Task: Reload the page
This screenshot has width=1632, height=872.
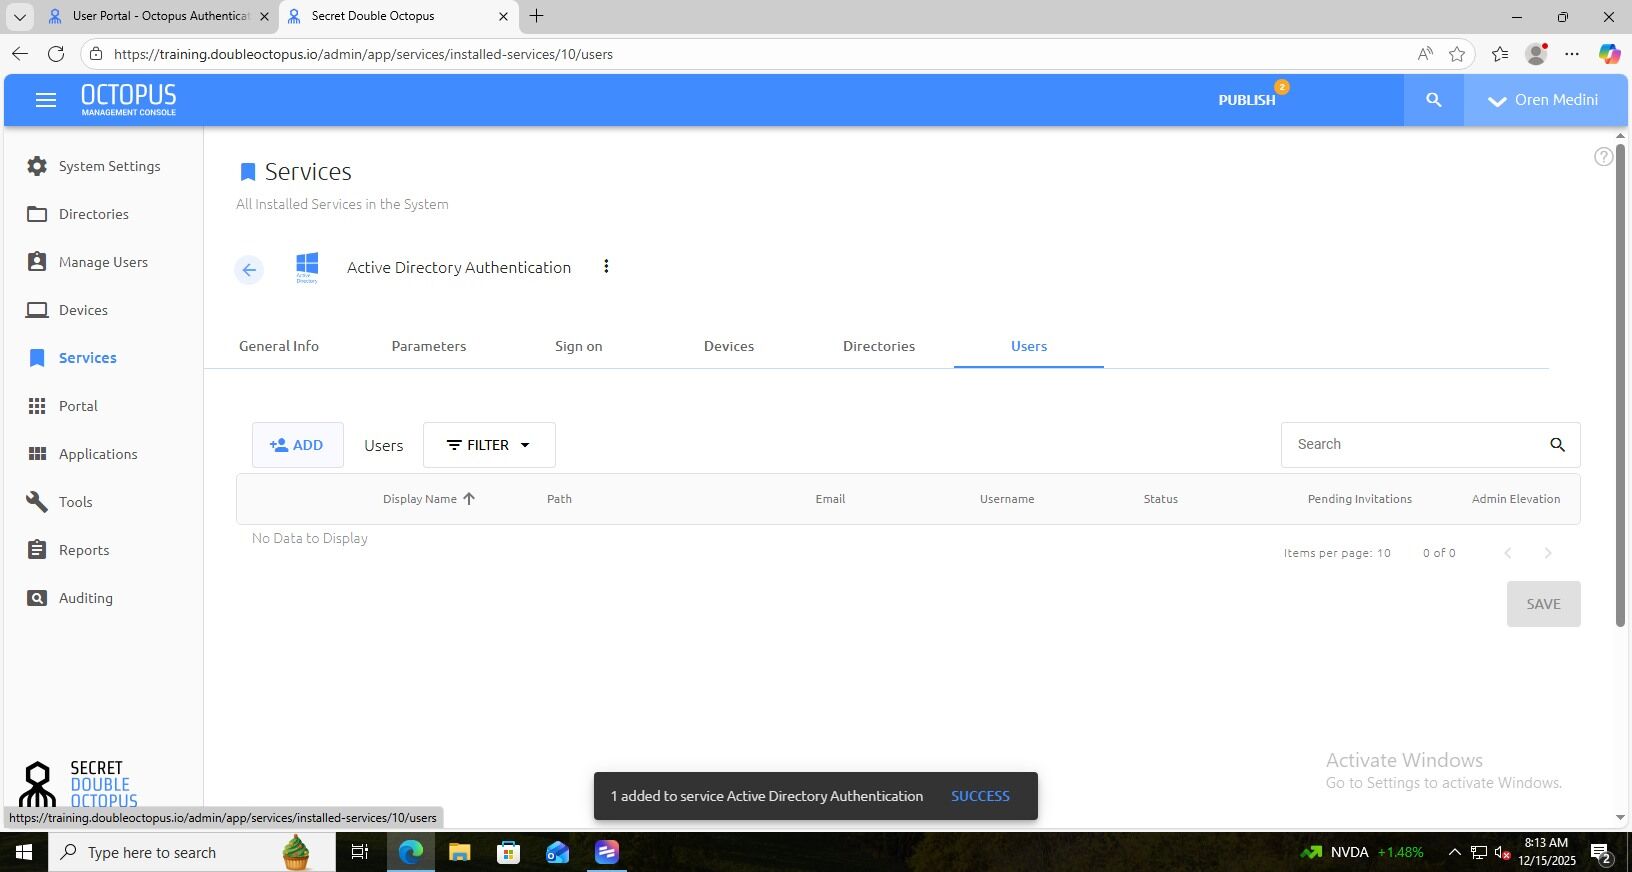Action: point(56,54)
